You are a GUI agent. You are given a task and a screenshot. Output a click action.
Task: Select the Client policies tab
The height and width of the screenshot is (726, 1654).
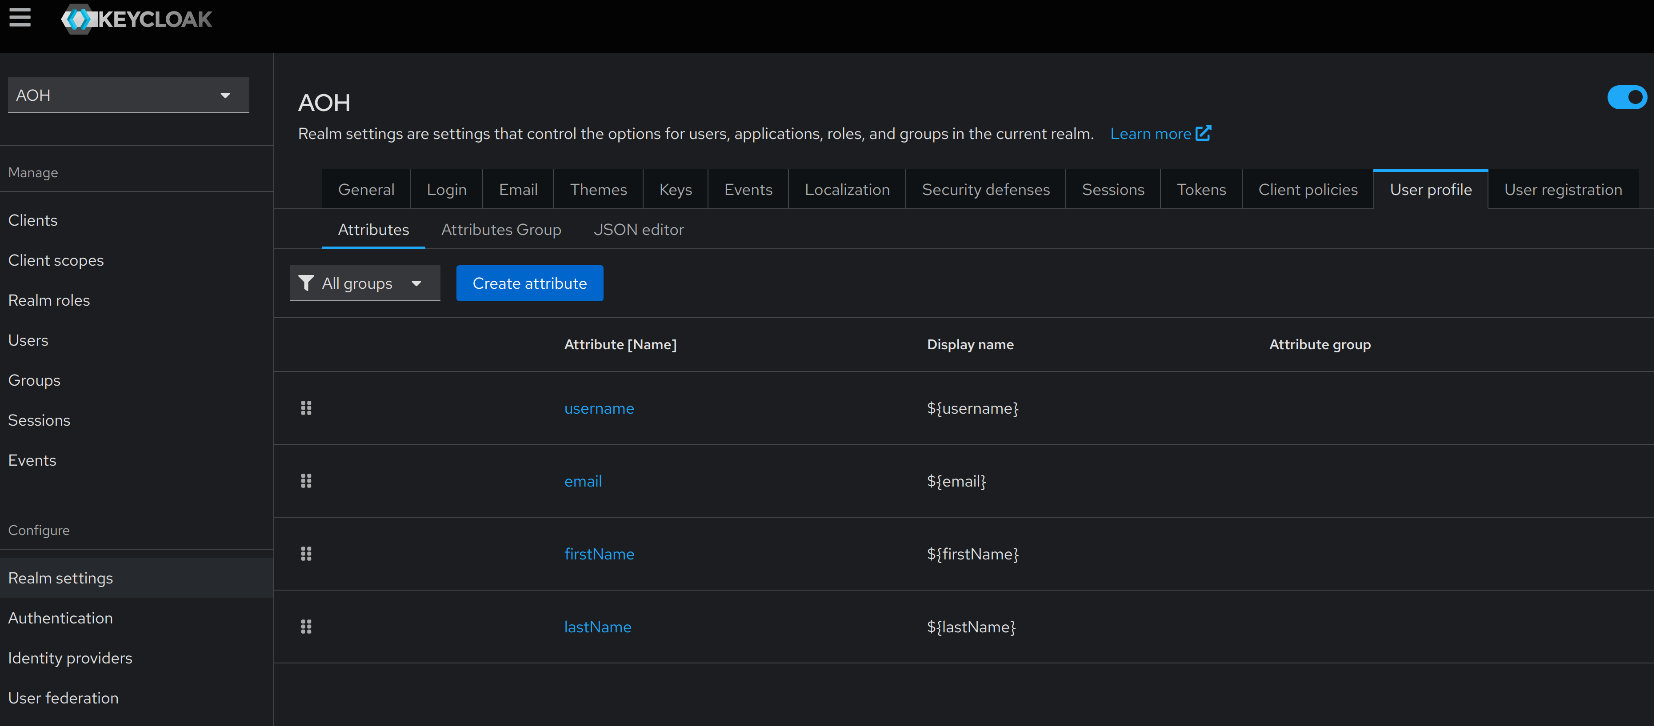pyautogui.click(x=1308, y=189)
